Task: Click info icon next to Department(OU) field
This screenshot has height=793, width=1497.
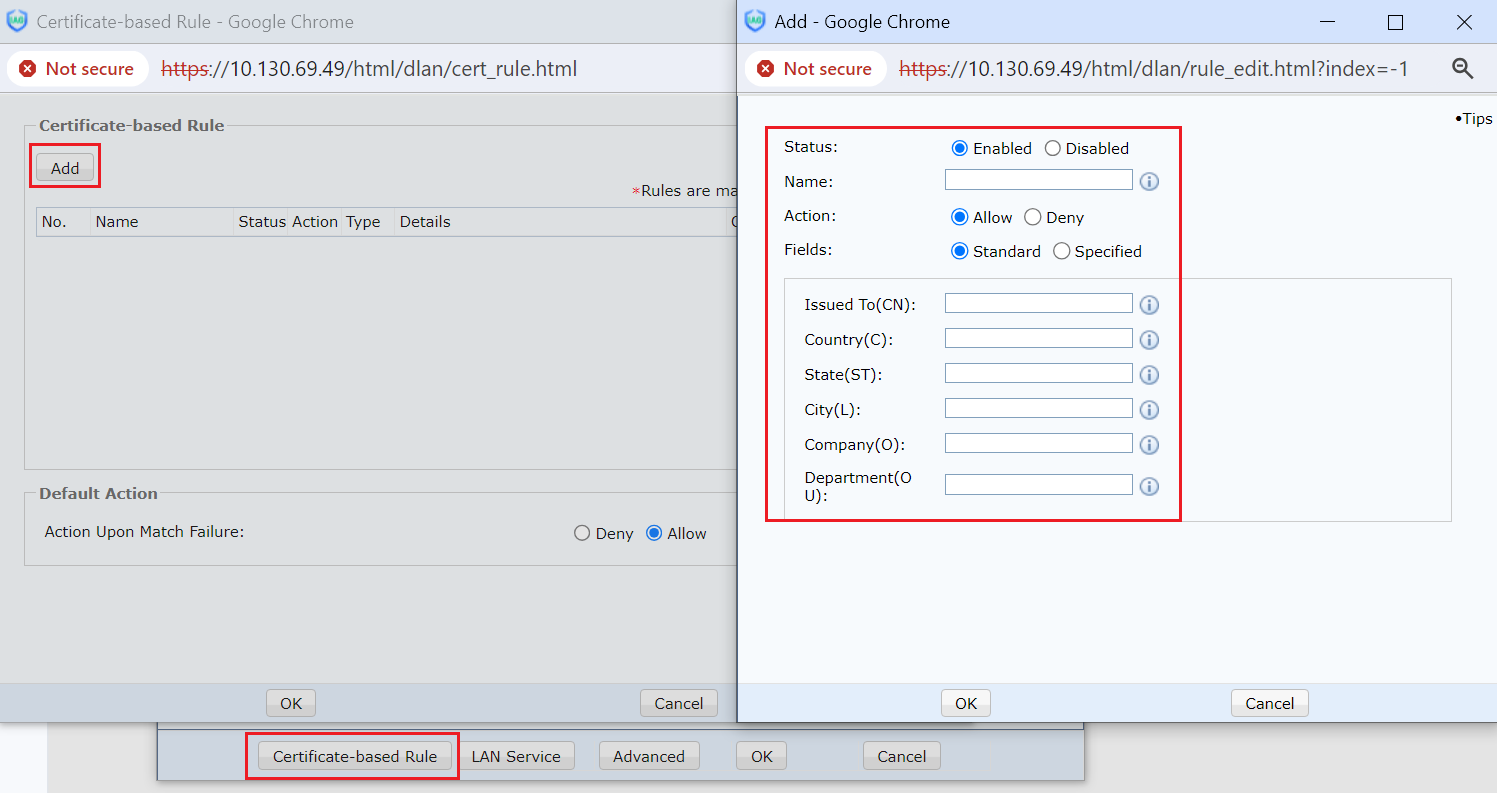Action: coord(1149,486)
